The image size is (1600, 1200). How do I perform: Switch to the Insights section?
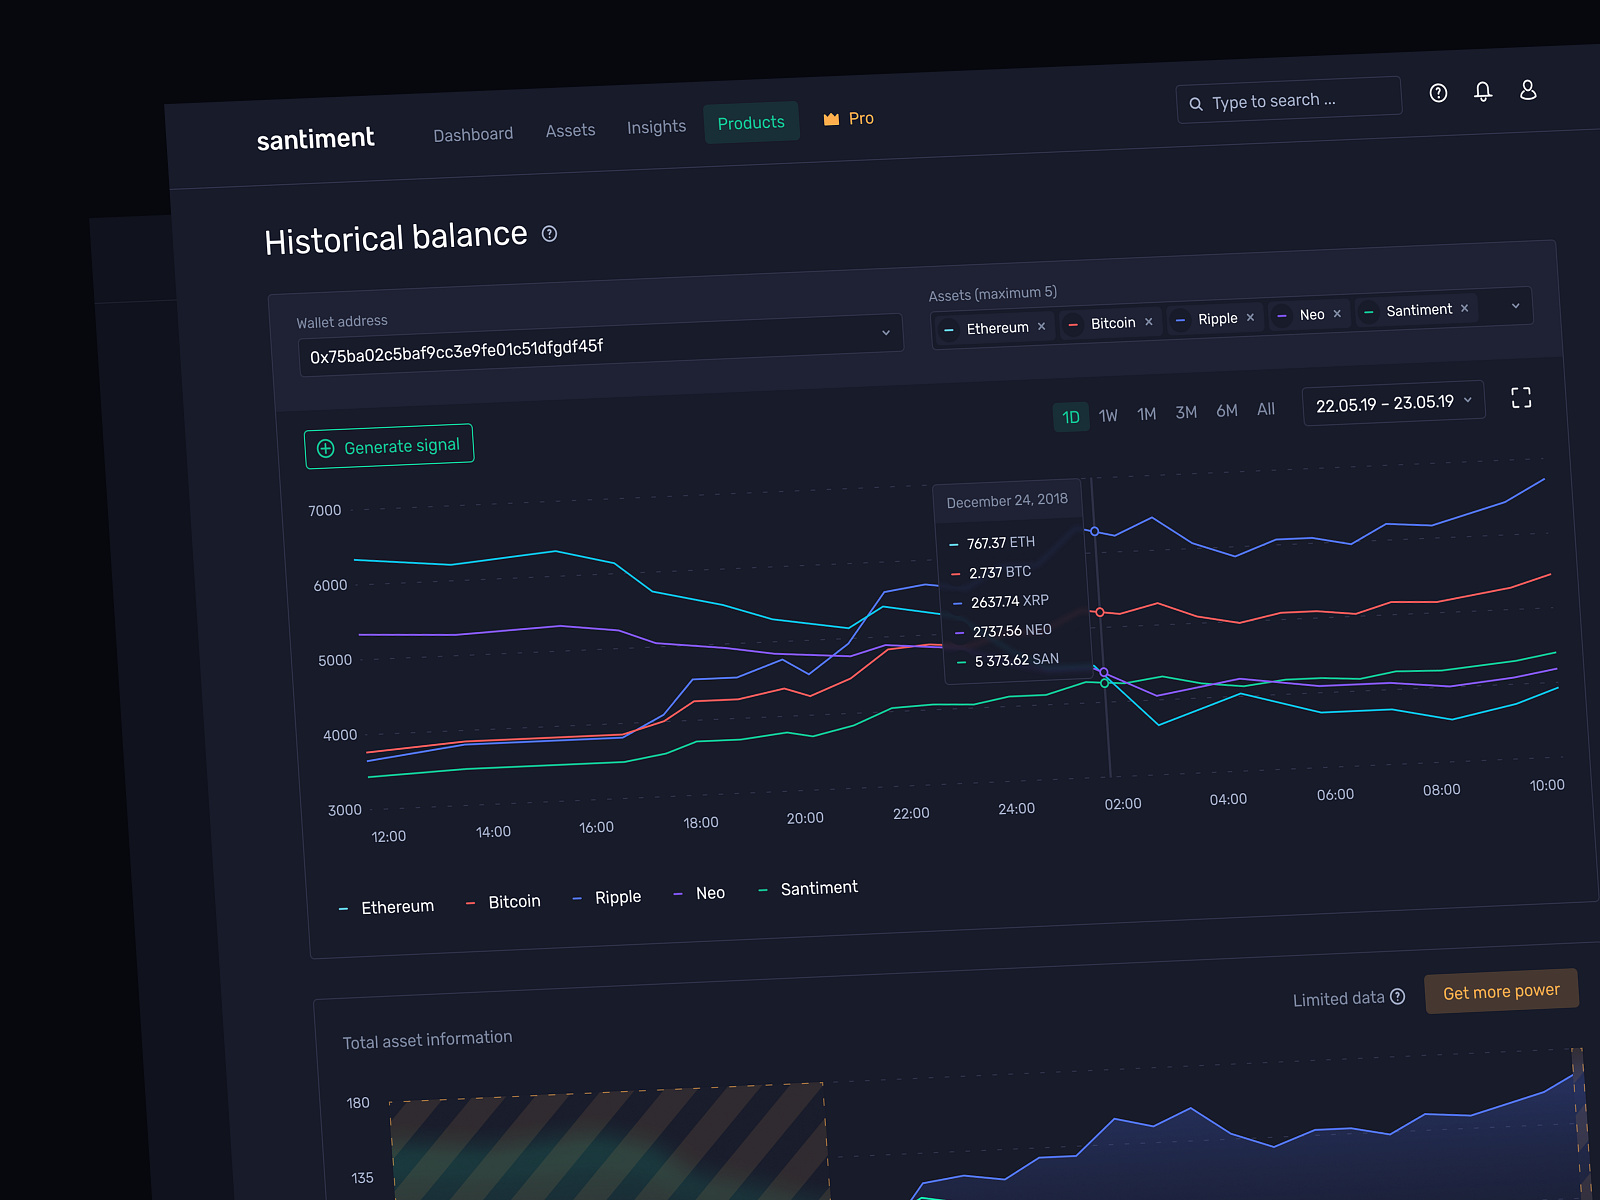click(x=656, y=126)
